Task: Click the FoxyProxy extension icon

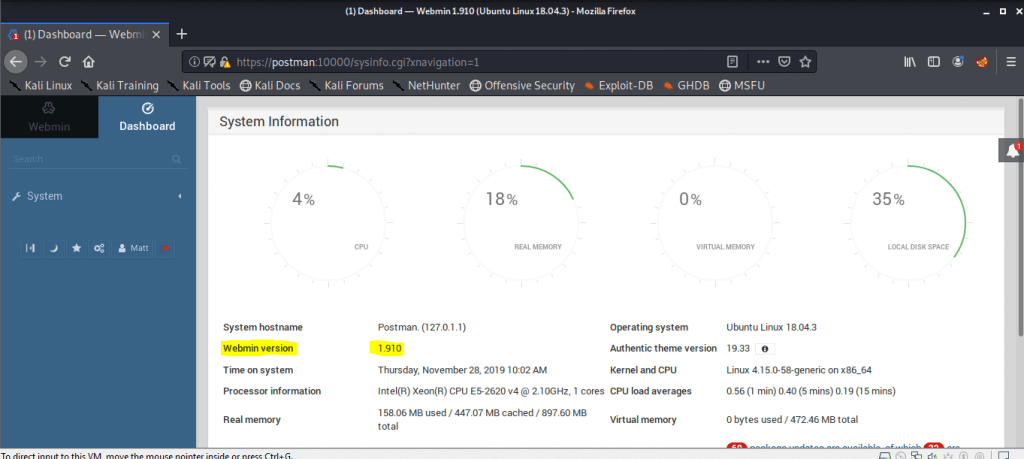Action: [x=982, y=62]
